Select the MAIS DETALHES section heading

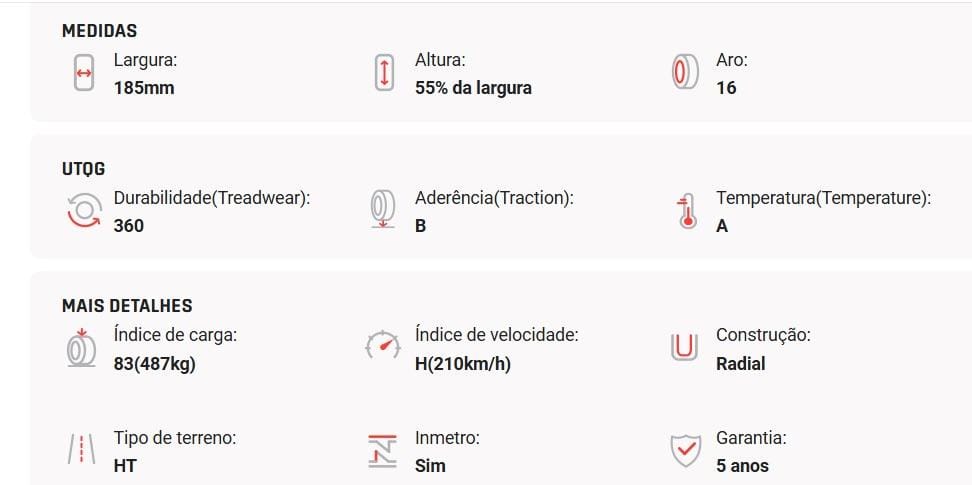[x=127, y=306]
